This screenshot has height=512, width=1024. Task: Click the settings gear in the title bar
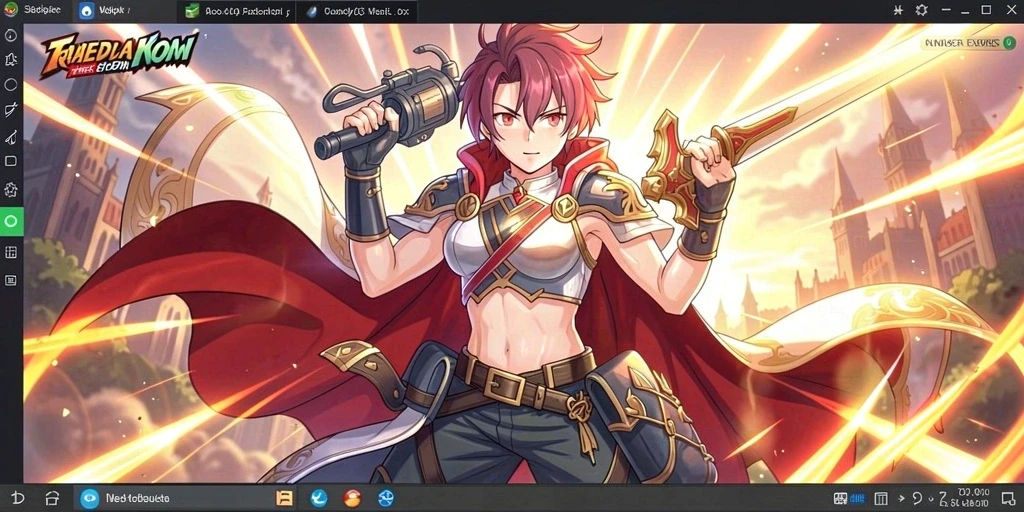click(x=921, y=10)
